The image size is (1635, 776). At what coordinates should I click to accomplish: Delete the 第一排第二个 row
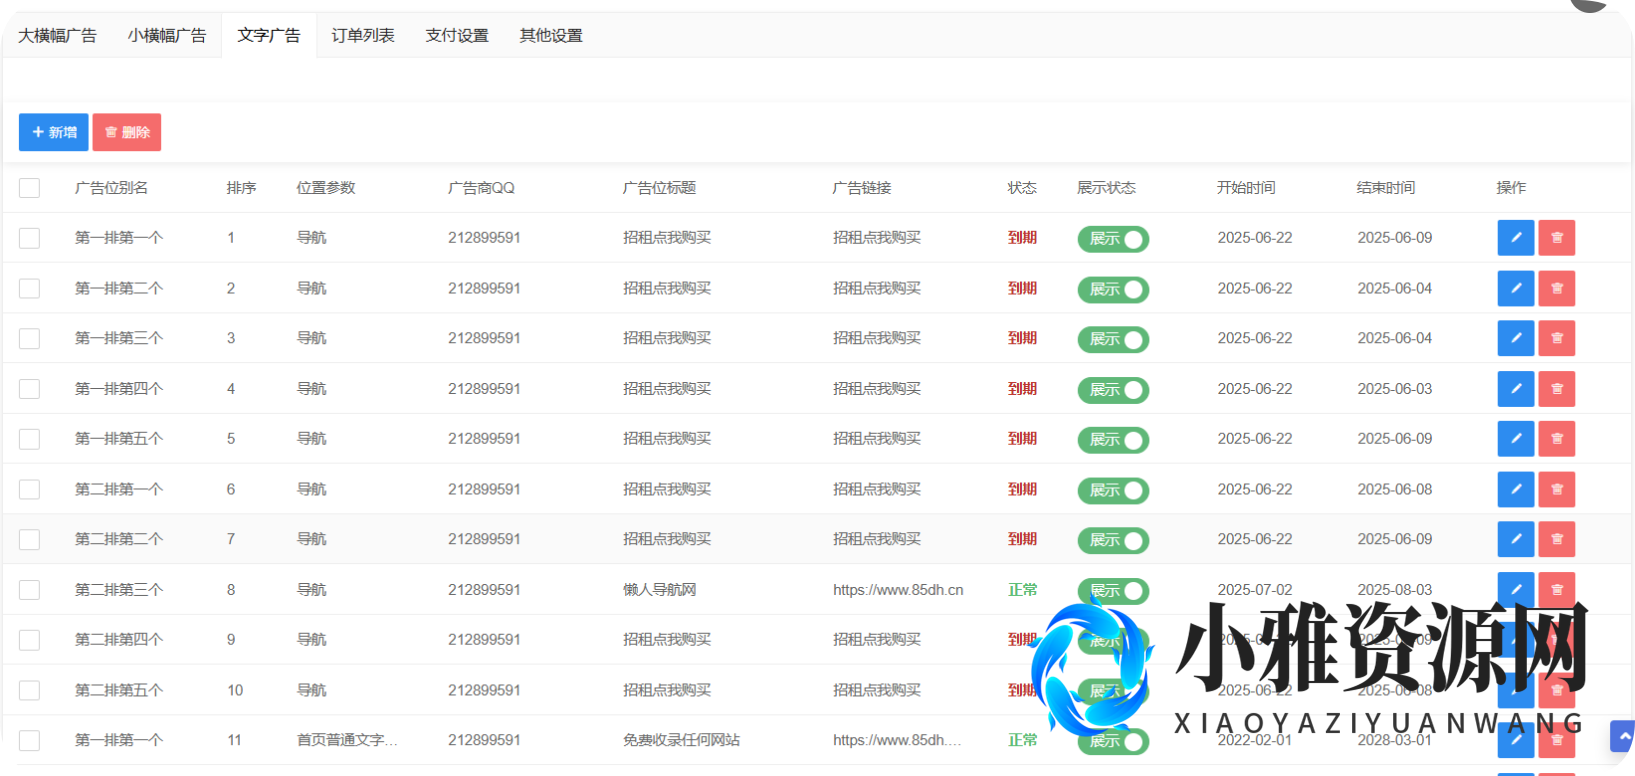coord(1556,288)
